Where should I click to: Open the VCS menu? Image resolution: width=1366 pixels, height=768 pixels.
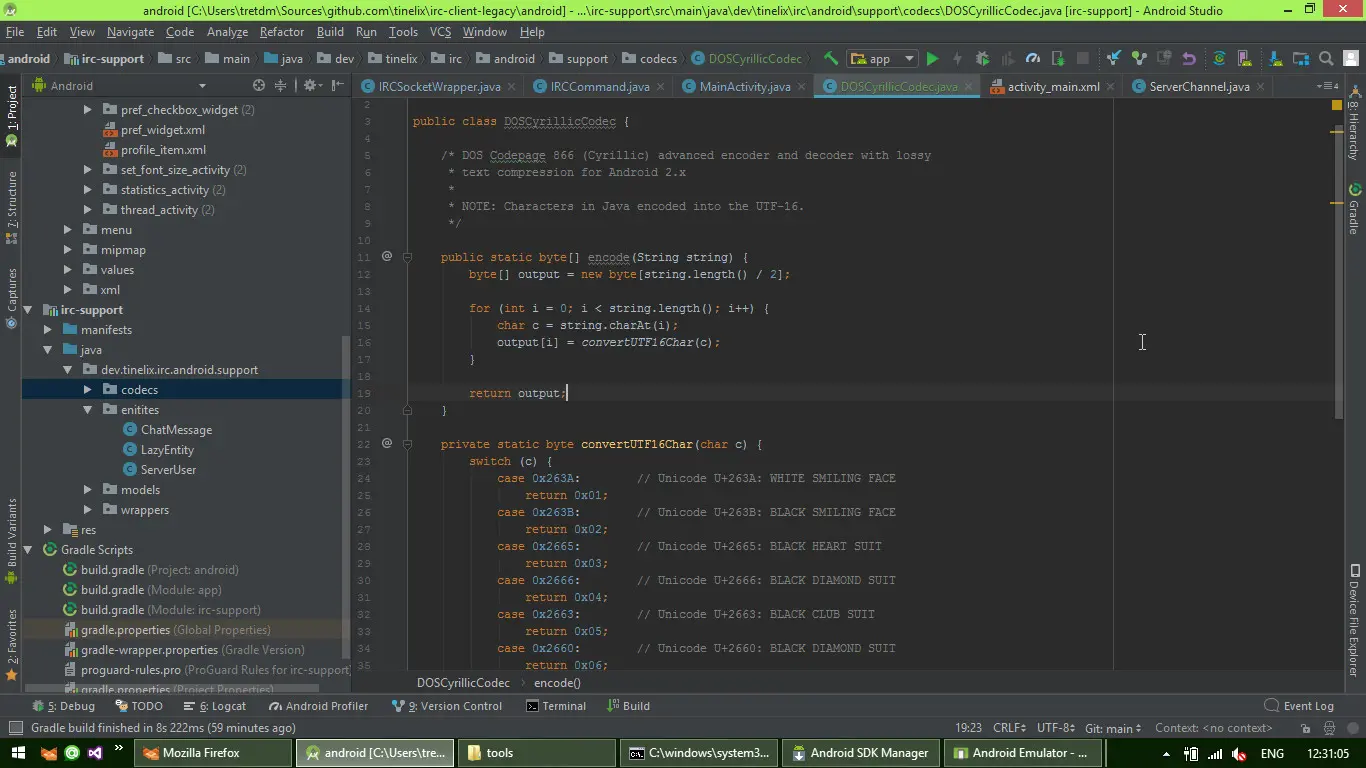[441, 32]
